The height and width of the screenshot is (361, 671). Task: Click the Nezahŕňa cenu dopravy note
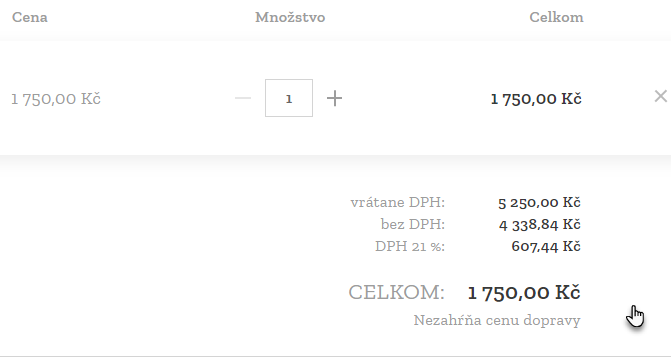[497, 320]
